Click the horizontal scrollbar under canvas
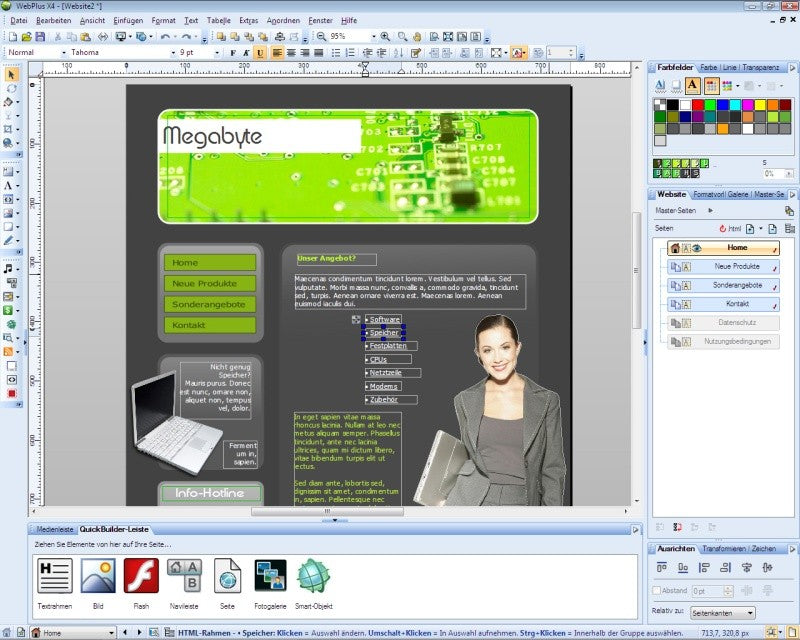Viewport: 800px width, 640px height. click(x=327, y=511)
